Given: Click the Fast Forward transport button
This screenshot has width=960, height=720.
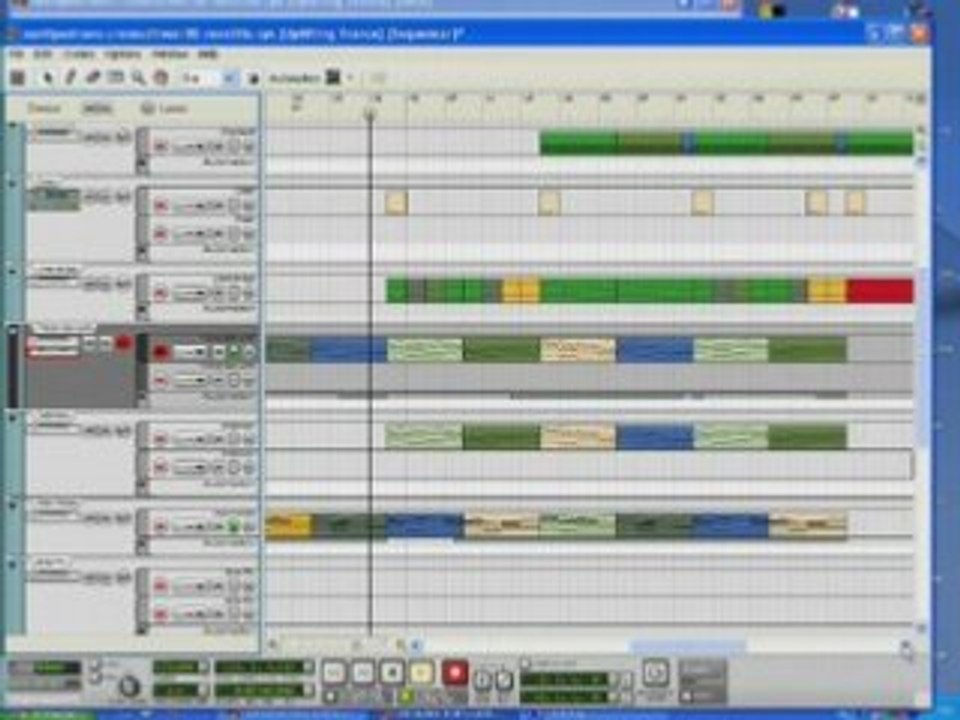Looking at the screenshot, I should click(x=362, y=673).
